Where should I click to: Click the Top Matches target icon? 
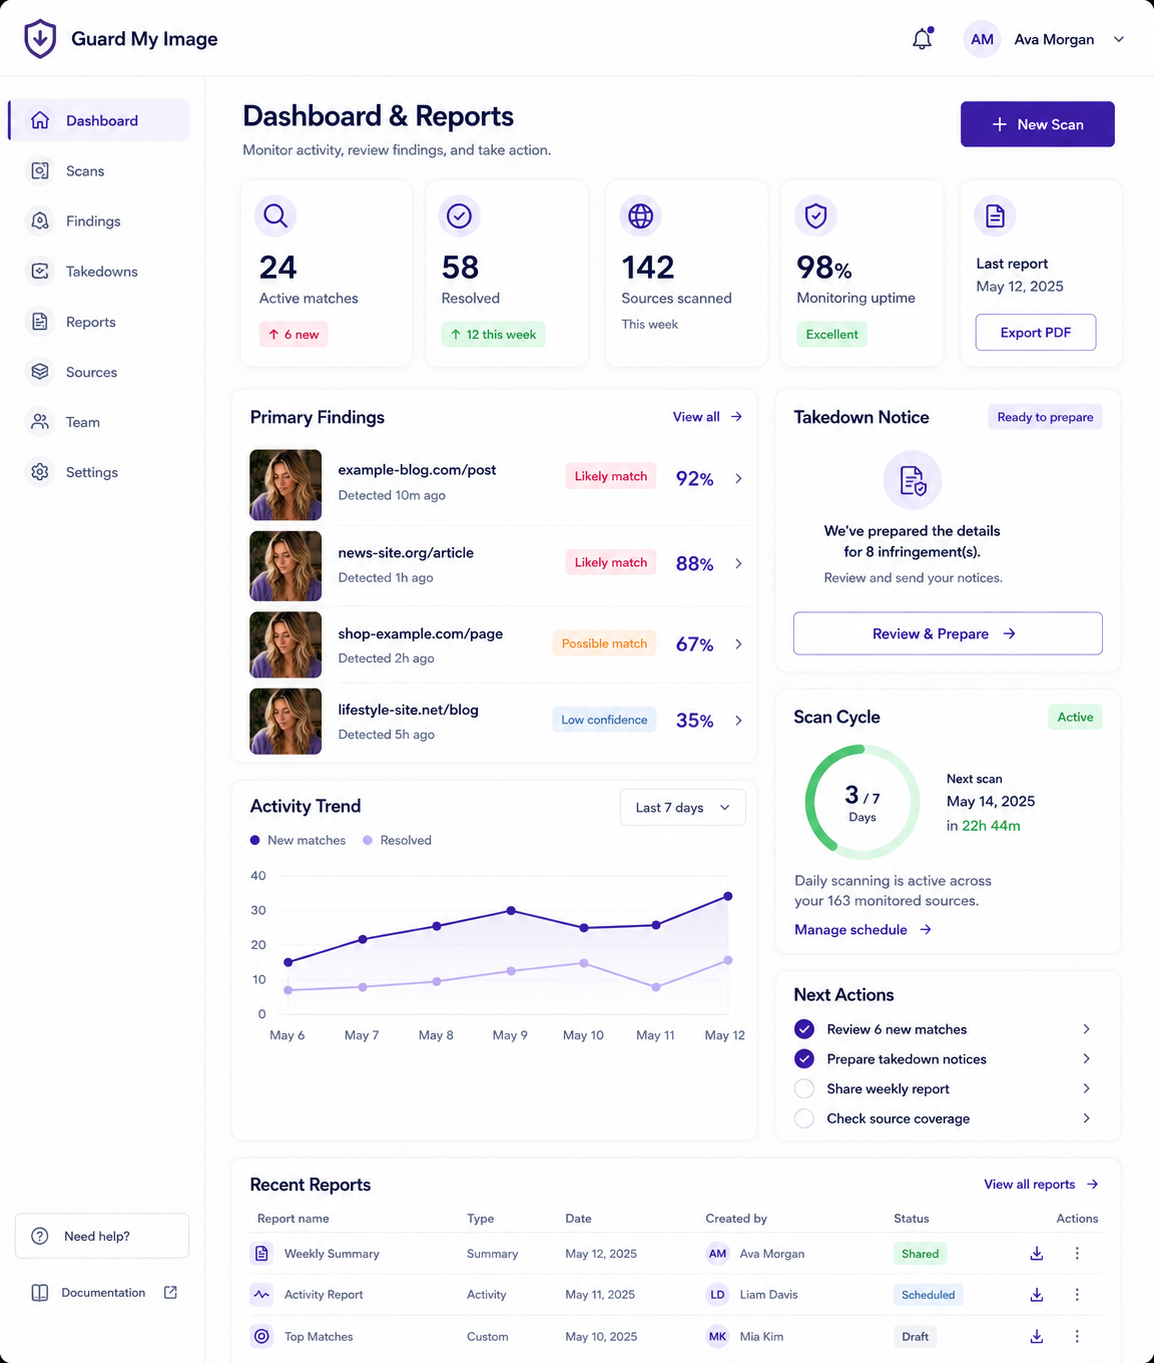(262, 1336)
